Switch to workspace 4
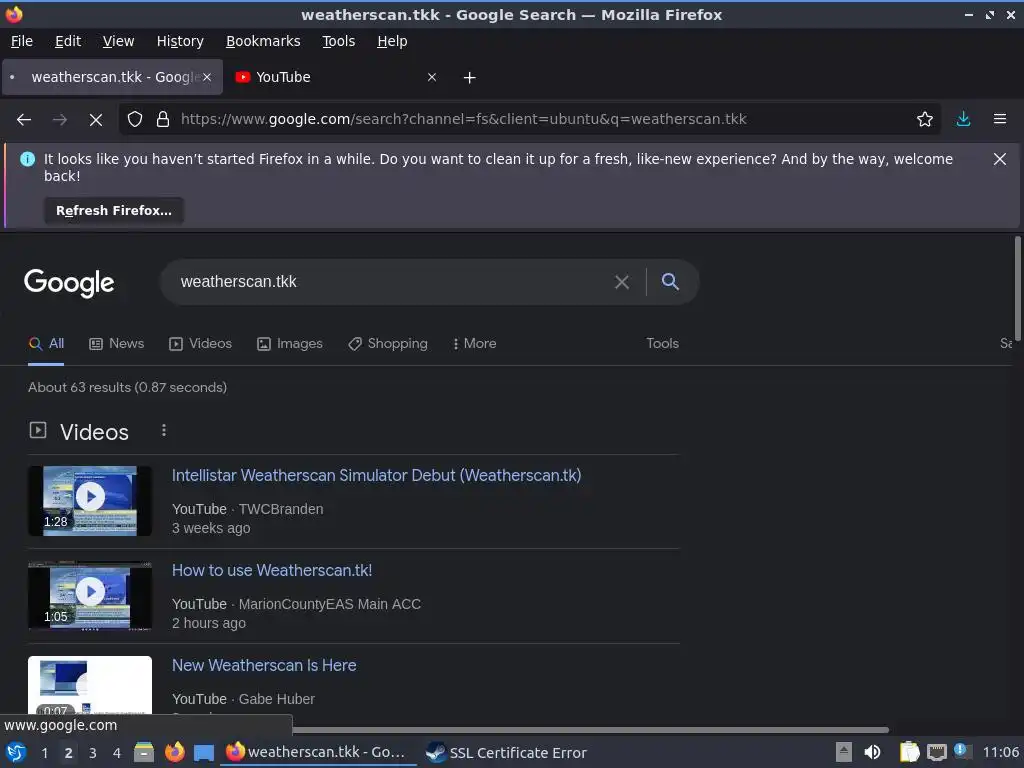The image size is (1024, 768). pos(117,753)
